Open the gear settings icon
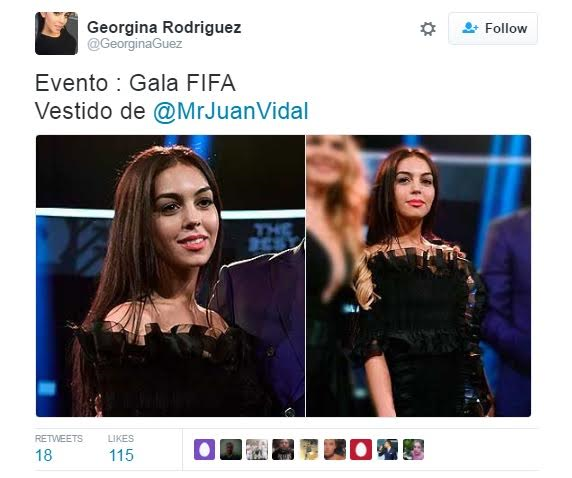This screenshot has width=572, height=478. click(x=428, y=29)
